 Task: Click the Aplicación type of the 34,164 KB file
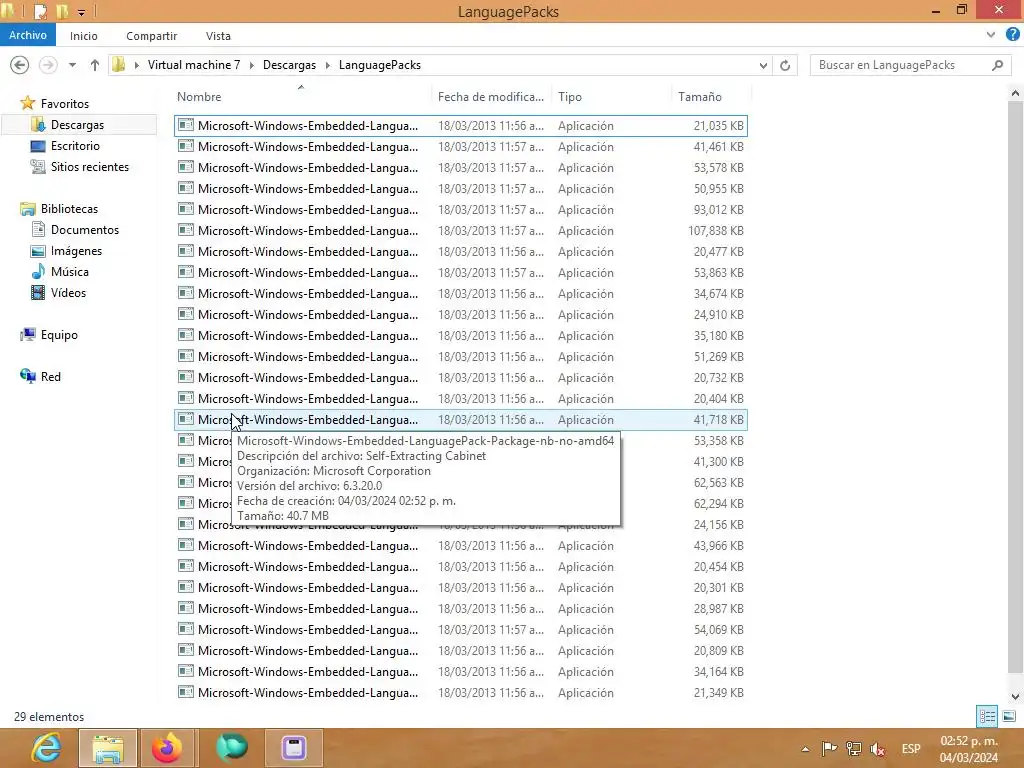586,671
